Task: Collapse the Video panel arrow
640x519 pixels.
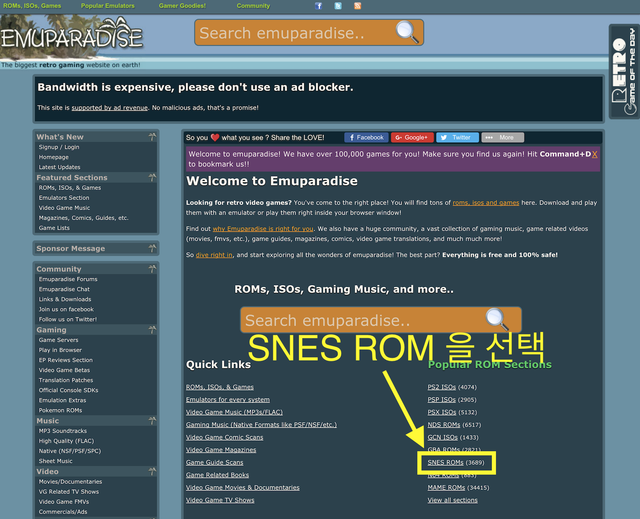Action: pyautogui.click(x=152, y=471)
